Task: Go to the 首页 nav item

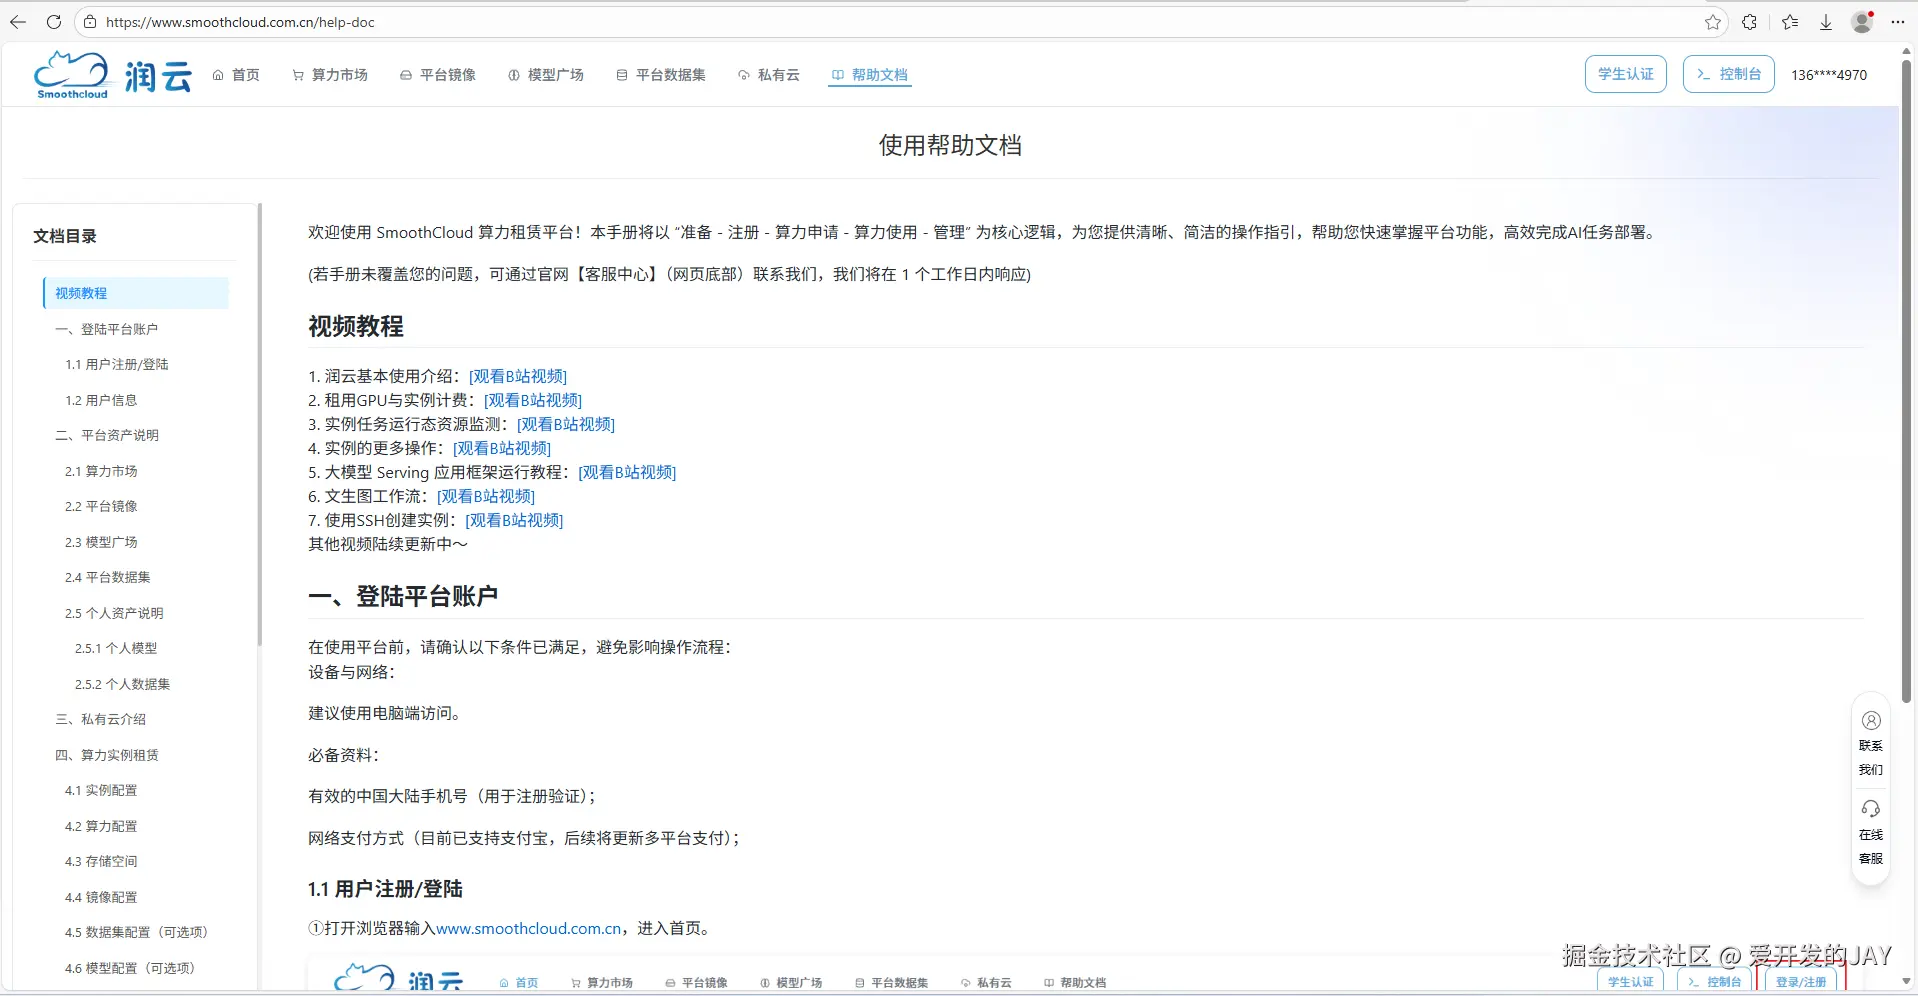Action: pyautogui.click(x=236, y=75)
